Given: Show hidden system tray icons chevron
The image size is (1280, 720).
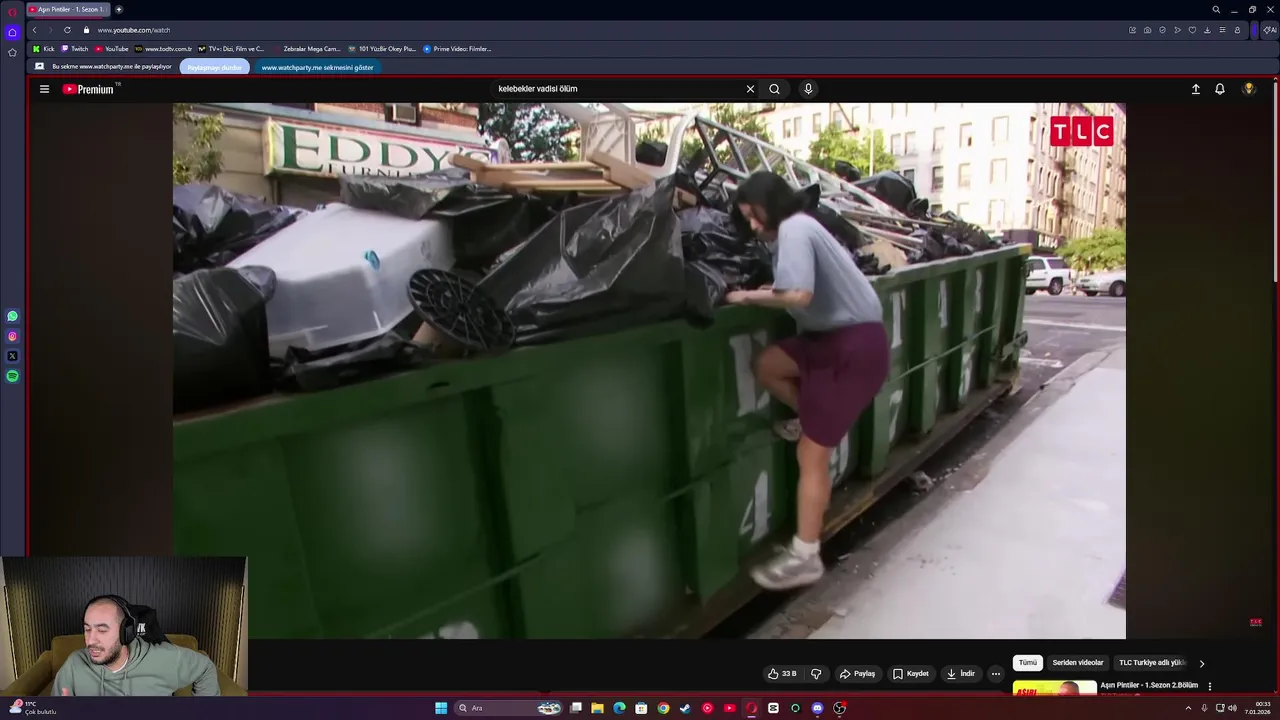Looking at the screenshot, I should pyautogui.click(x=1188, y=708).
